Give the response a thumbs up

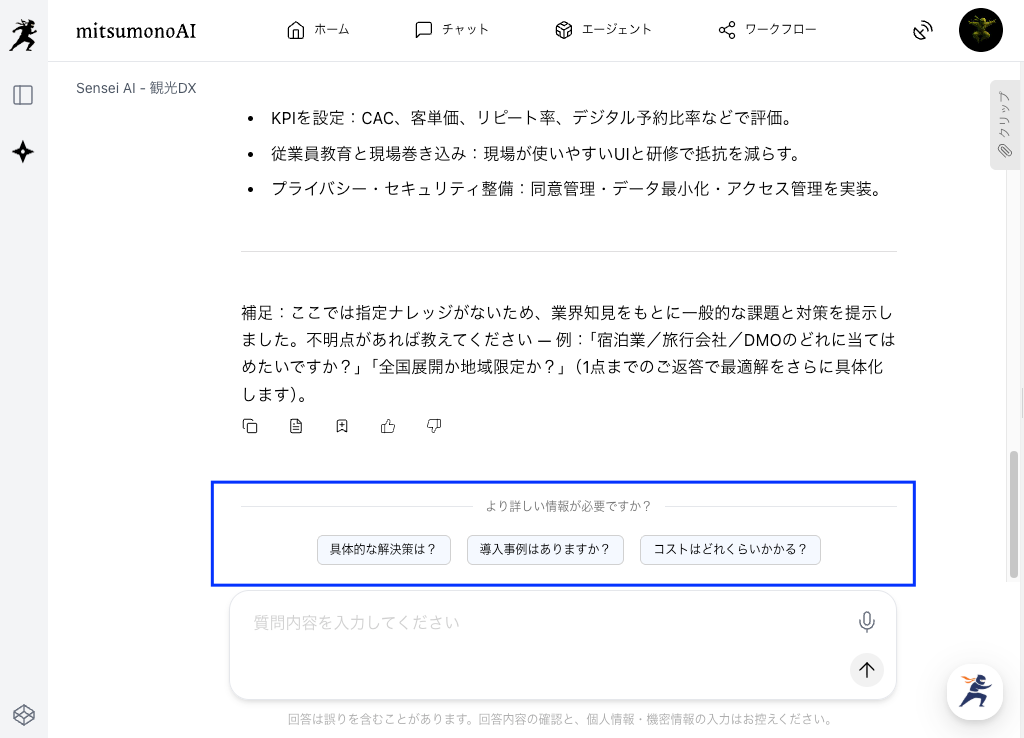point(388,426)
